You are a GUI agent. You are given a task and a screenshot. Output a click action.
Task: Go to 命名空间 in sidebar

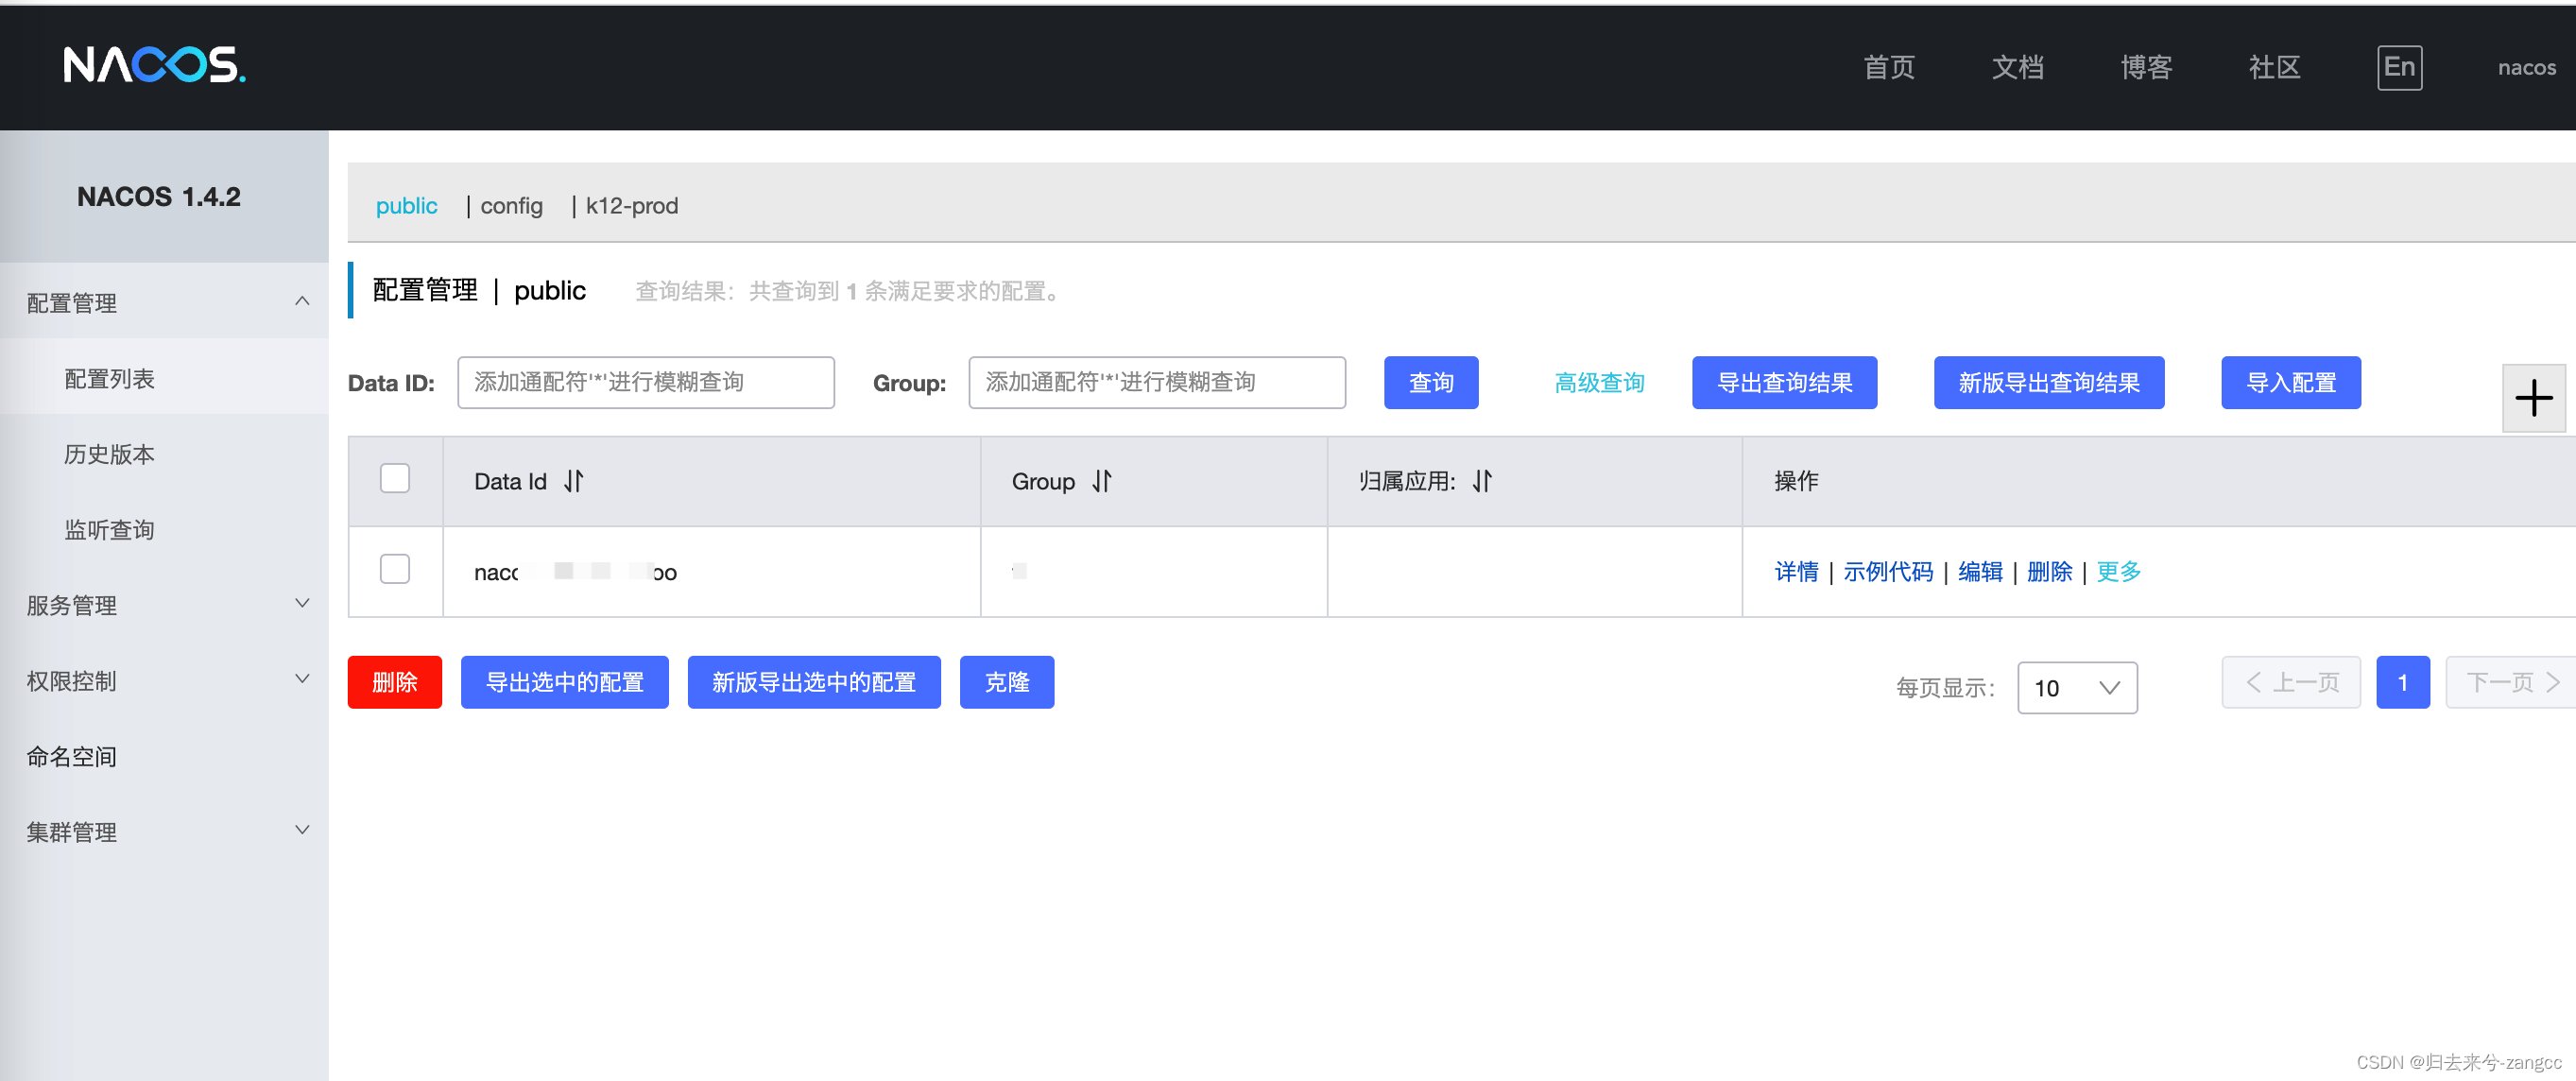point(72,757)
